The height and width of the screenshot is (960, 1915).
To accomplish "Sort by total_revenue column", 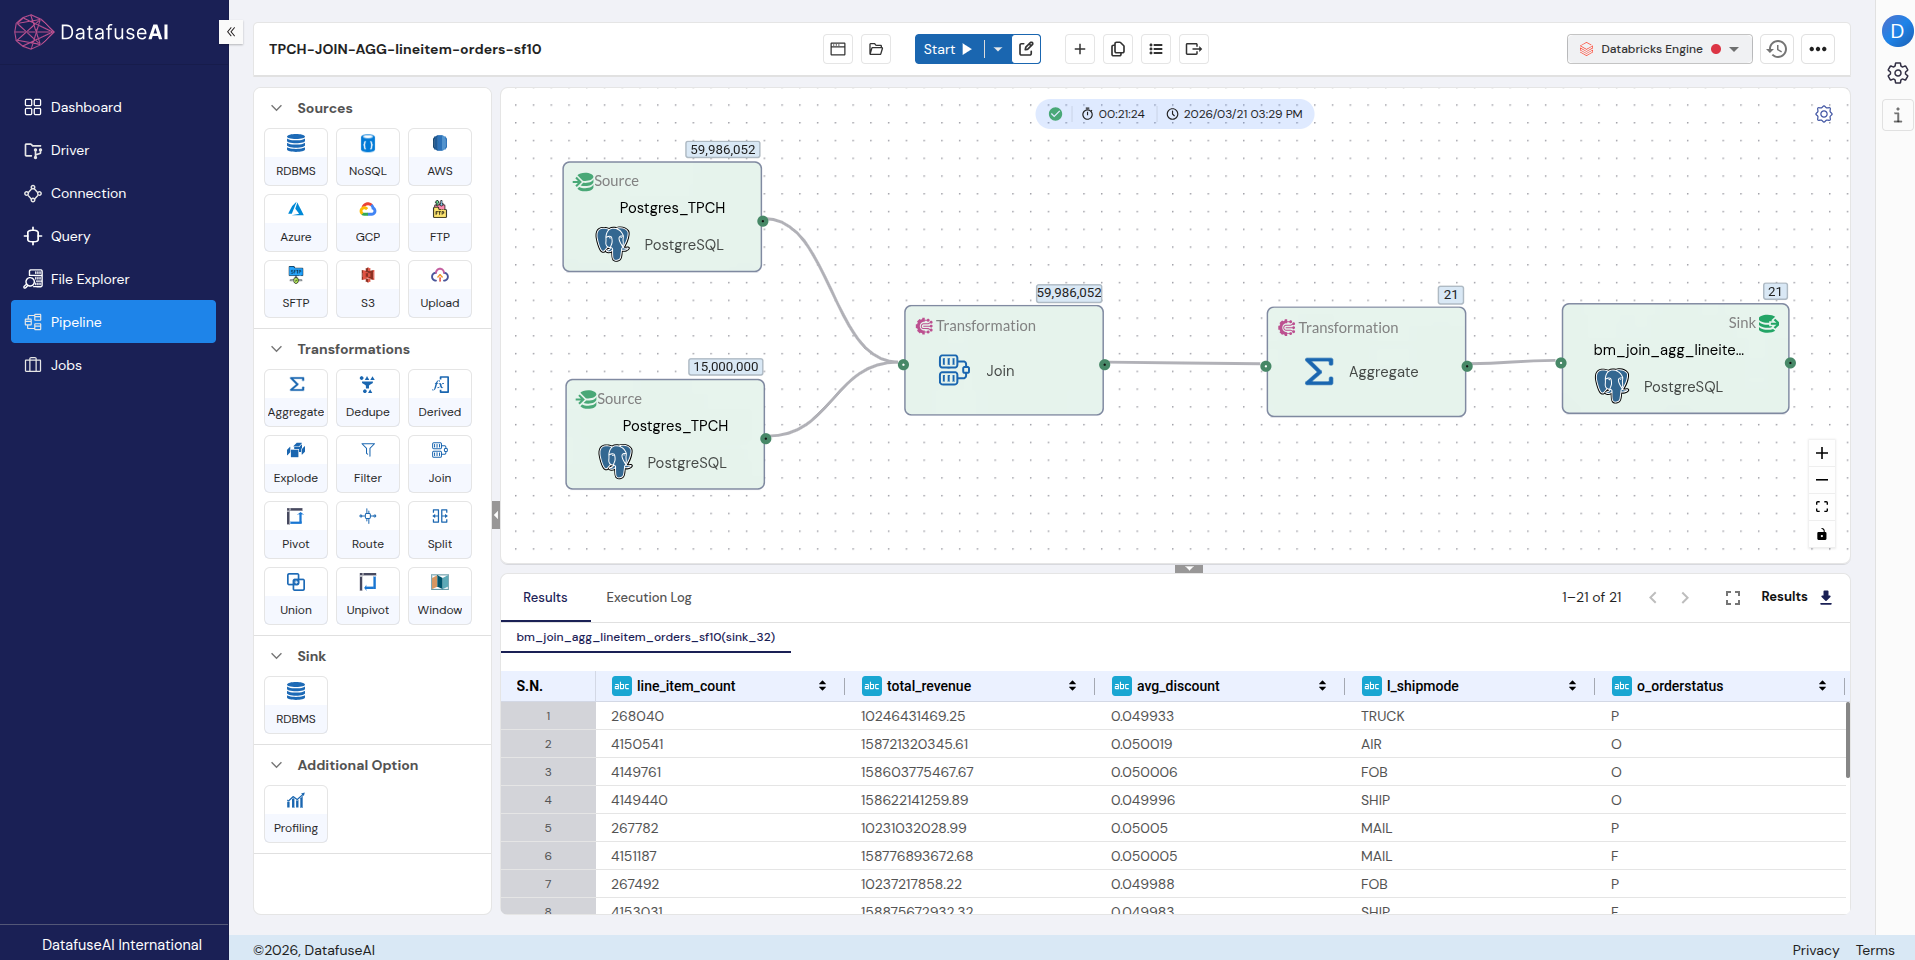I will (1072, 686).
